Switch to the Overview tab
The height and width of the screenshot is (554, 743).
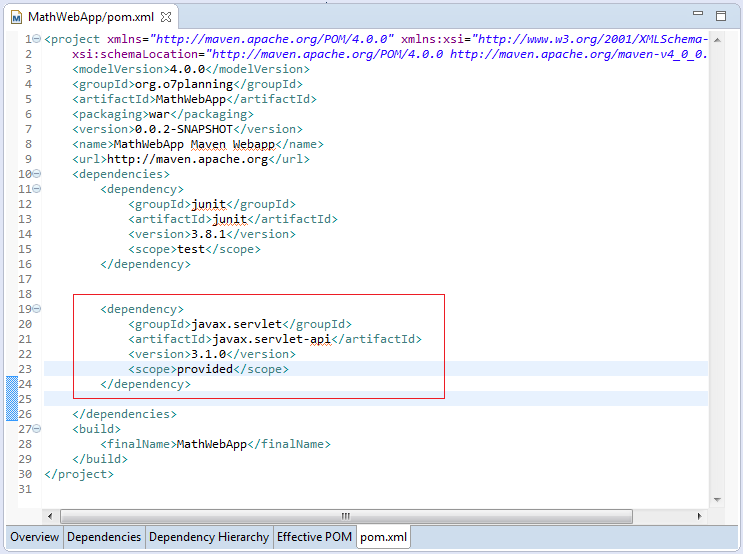[x=35, y=537]
